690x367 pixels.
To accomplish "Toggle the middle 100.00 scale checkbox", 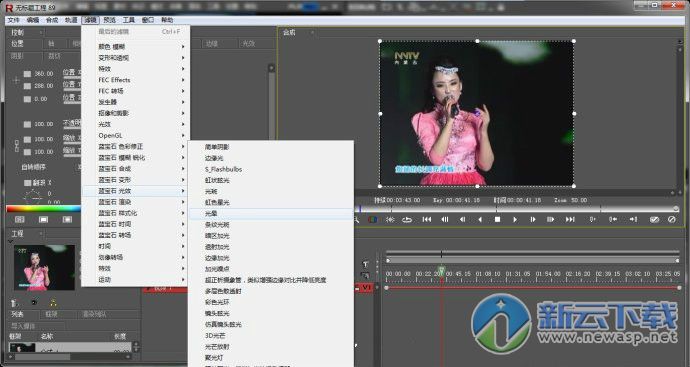I will [27, 139].
